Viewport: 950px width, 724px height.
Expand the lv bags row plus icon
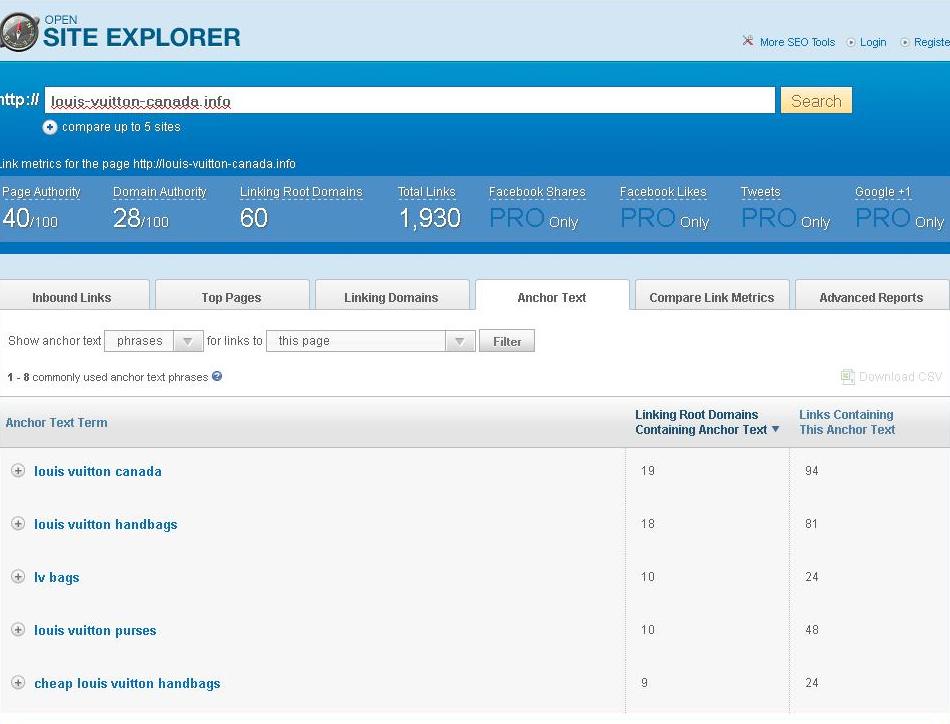point(18,577)
